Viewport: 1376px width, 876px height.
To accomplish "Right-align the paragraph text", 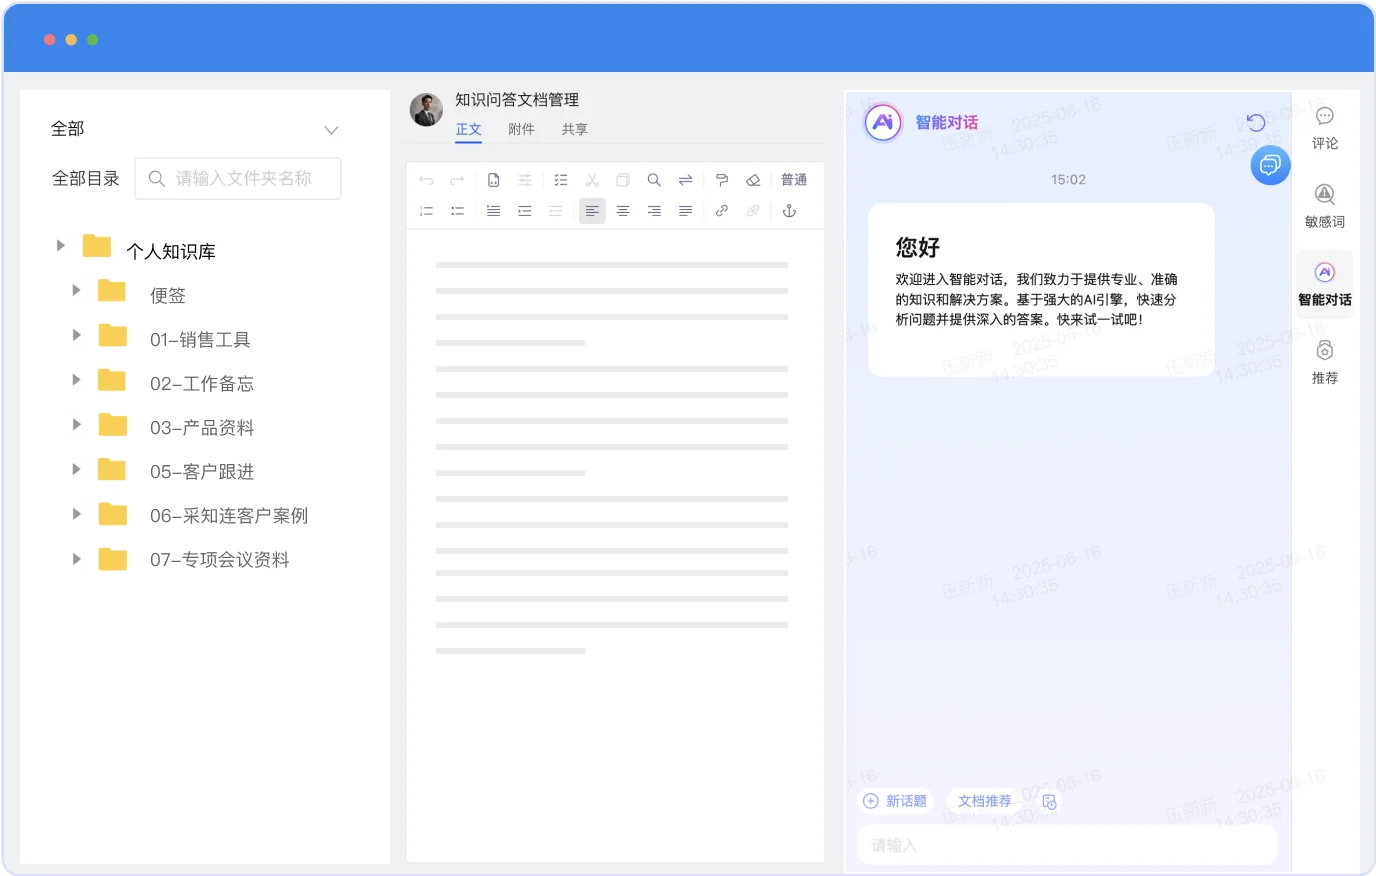I will pyautogui.click(x=654, y=211).
